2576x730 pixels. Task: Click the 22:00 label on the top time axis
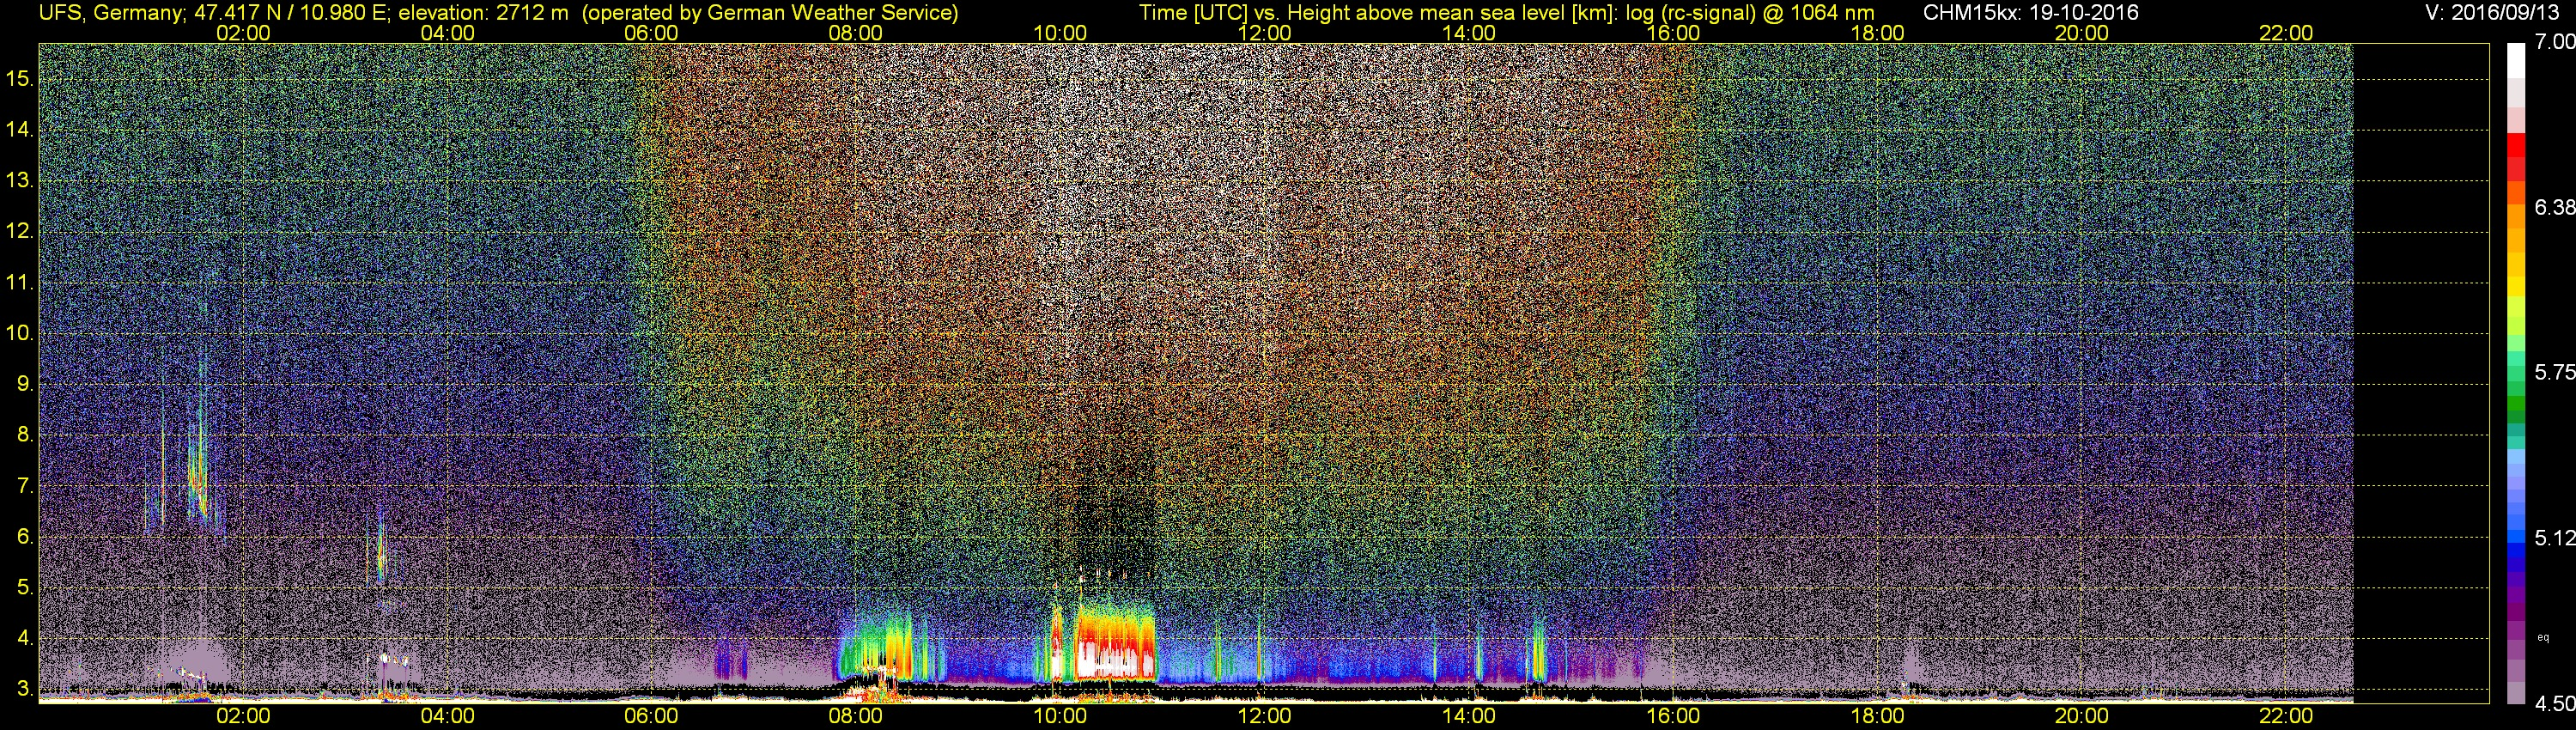pyautogui.click(x=2286, y=32)
